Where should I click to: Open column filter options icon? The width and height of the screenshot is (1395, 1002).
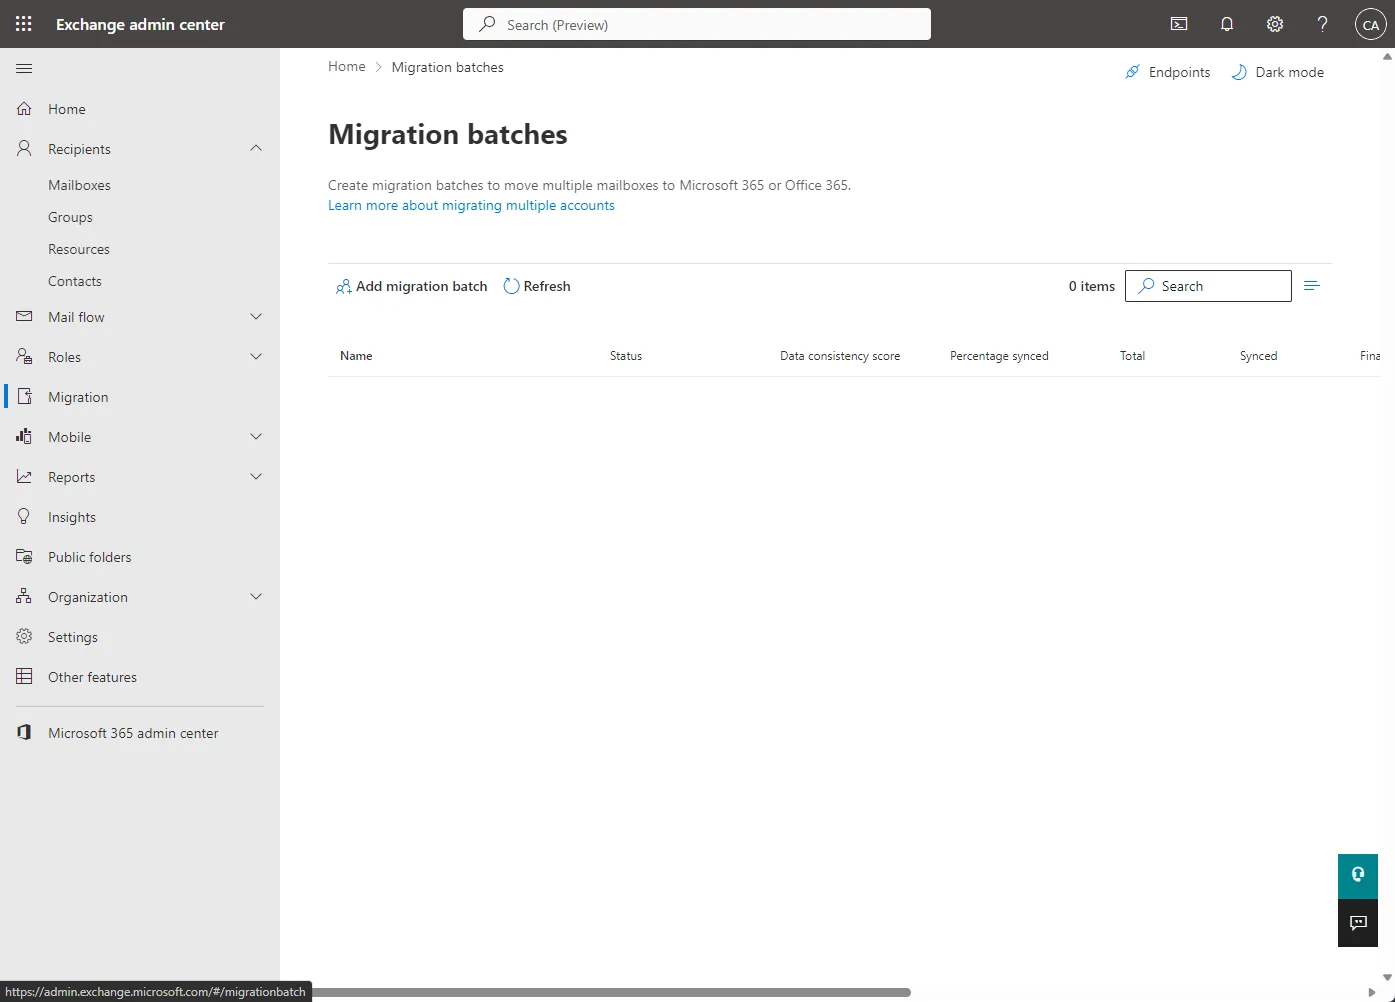pos(1312,286)
